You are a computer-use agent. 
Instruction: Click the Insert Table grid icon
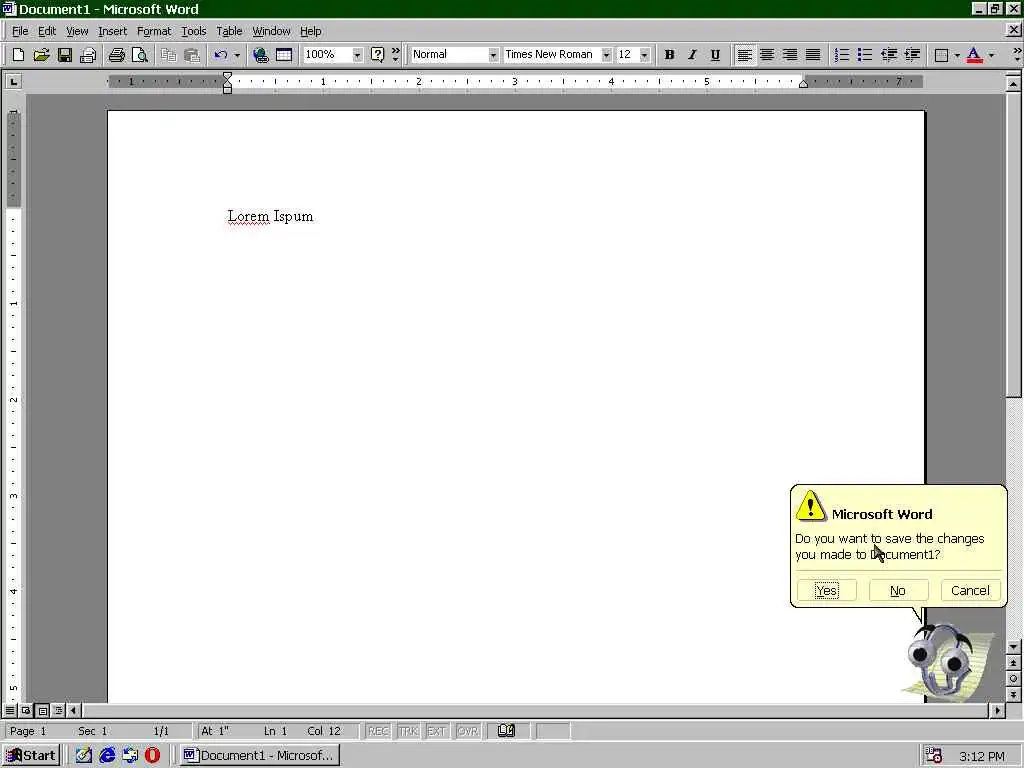(x=283, y=55)
